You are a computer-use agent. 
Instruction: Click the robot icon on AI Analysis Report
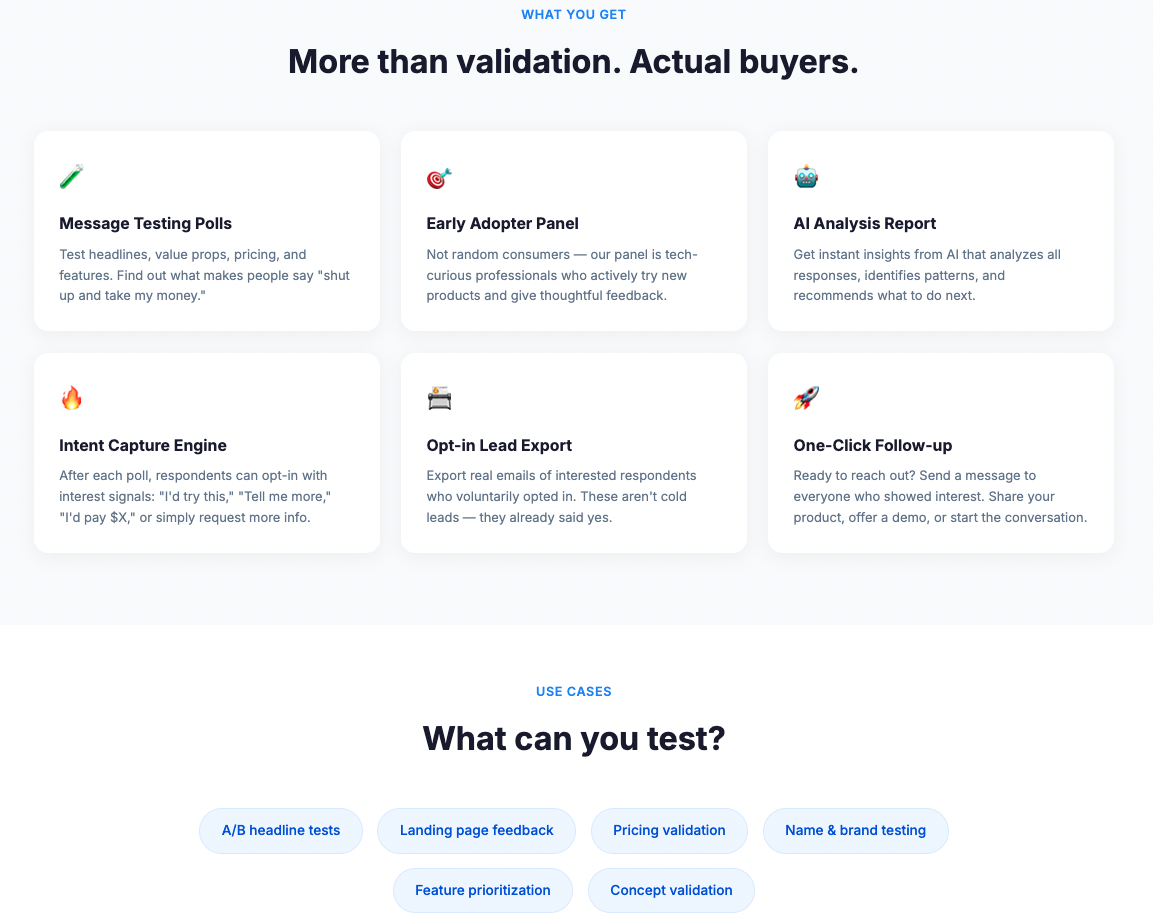[x=806, y=177]
